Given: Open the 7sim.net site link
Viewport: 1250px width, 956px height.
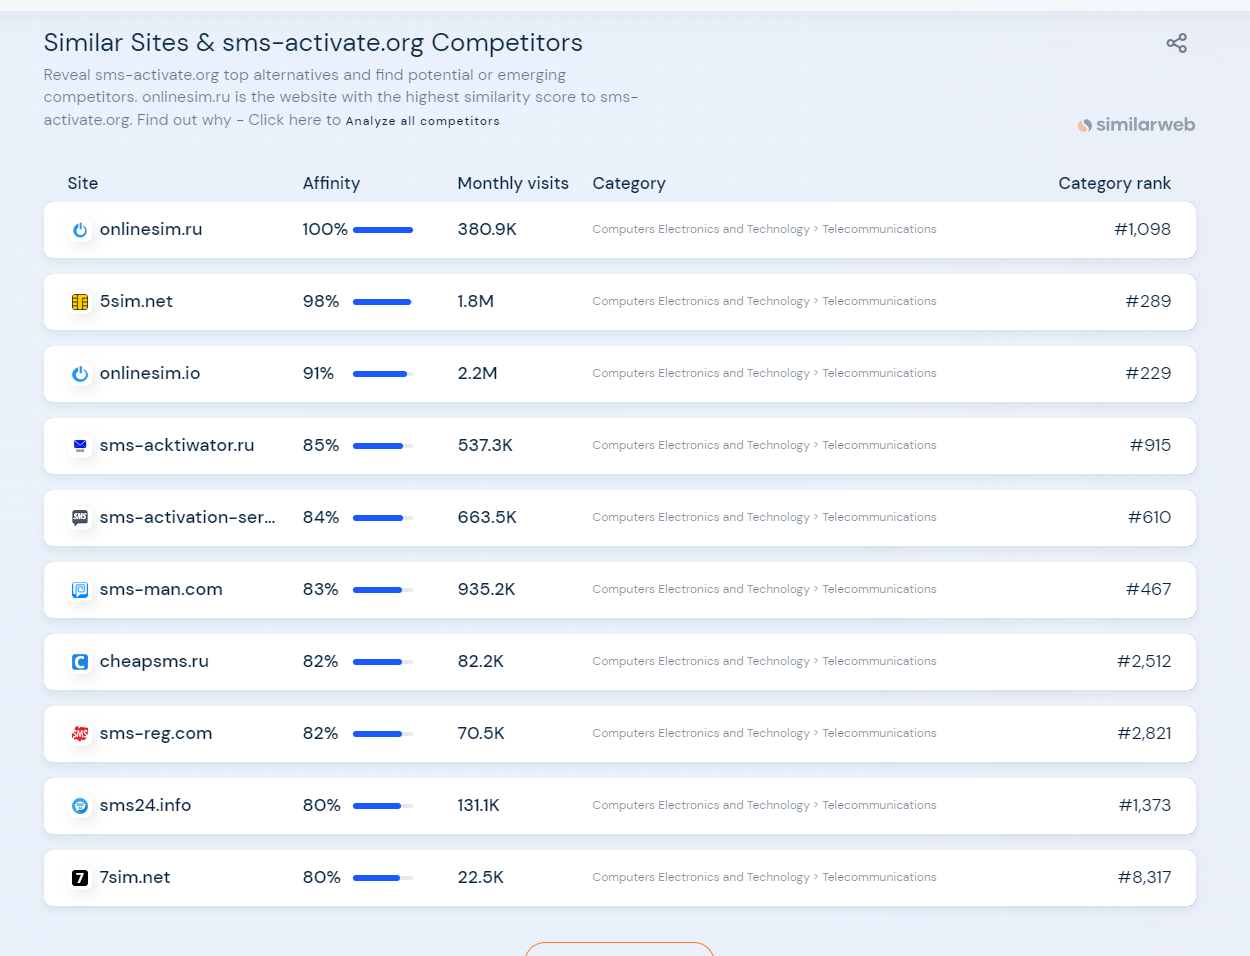Looking at the screenshot, I should click(x=135, y=877).
